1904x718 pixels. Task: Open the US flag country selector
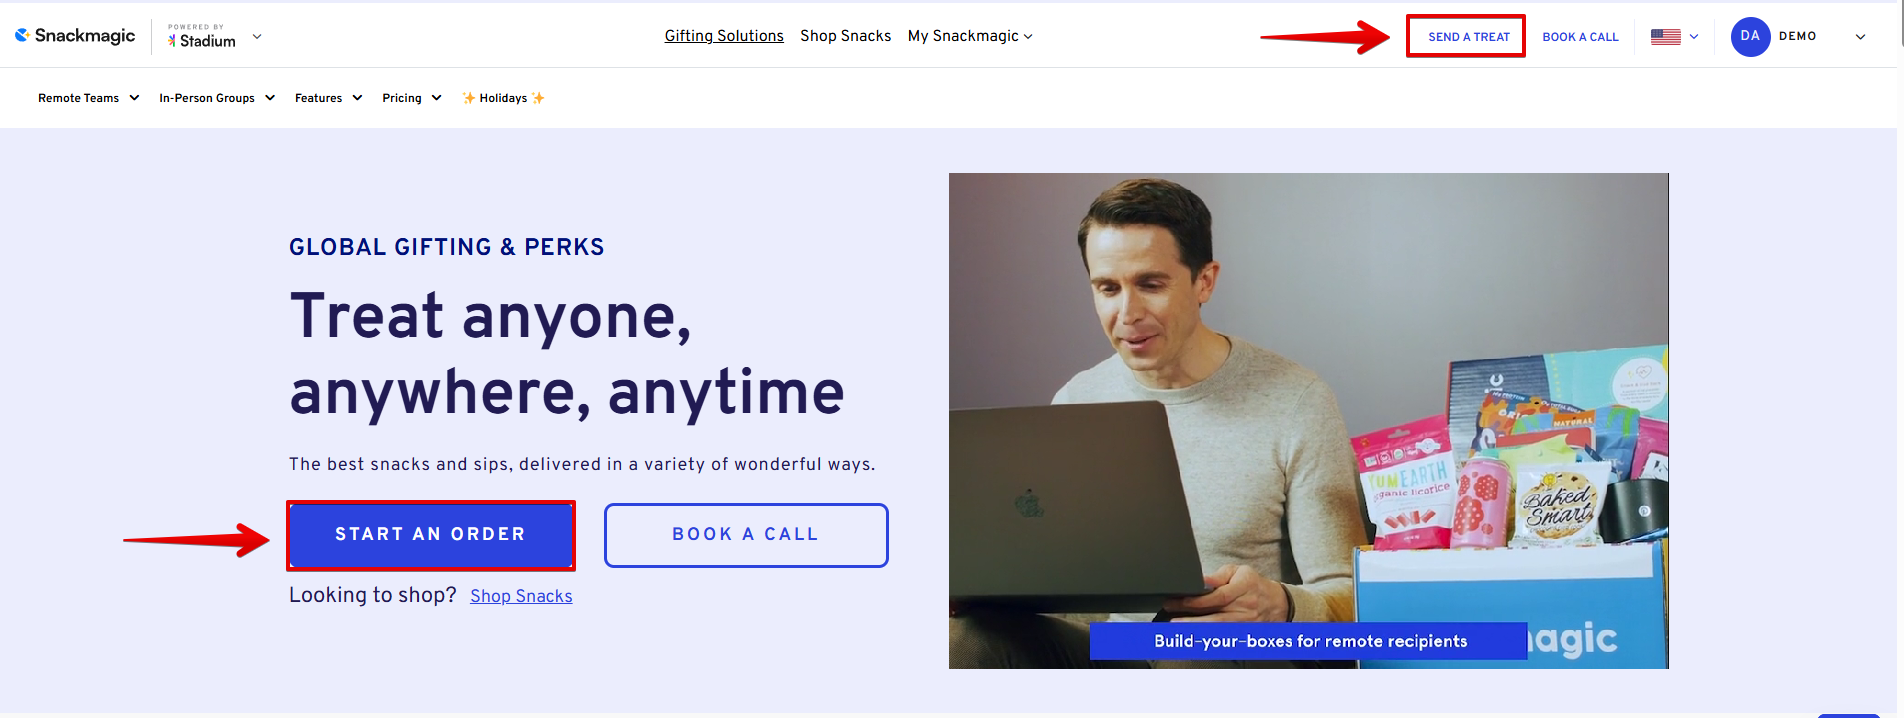tap(1674, 37)
